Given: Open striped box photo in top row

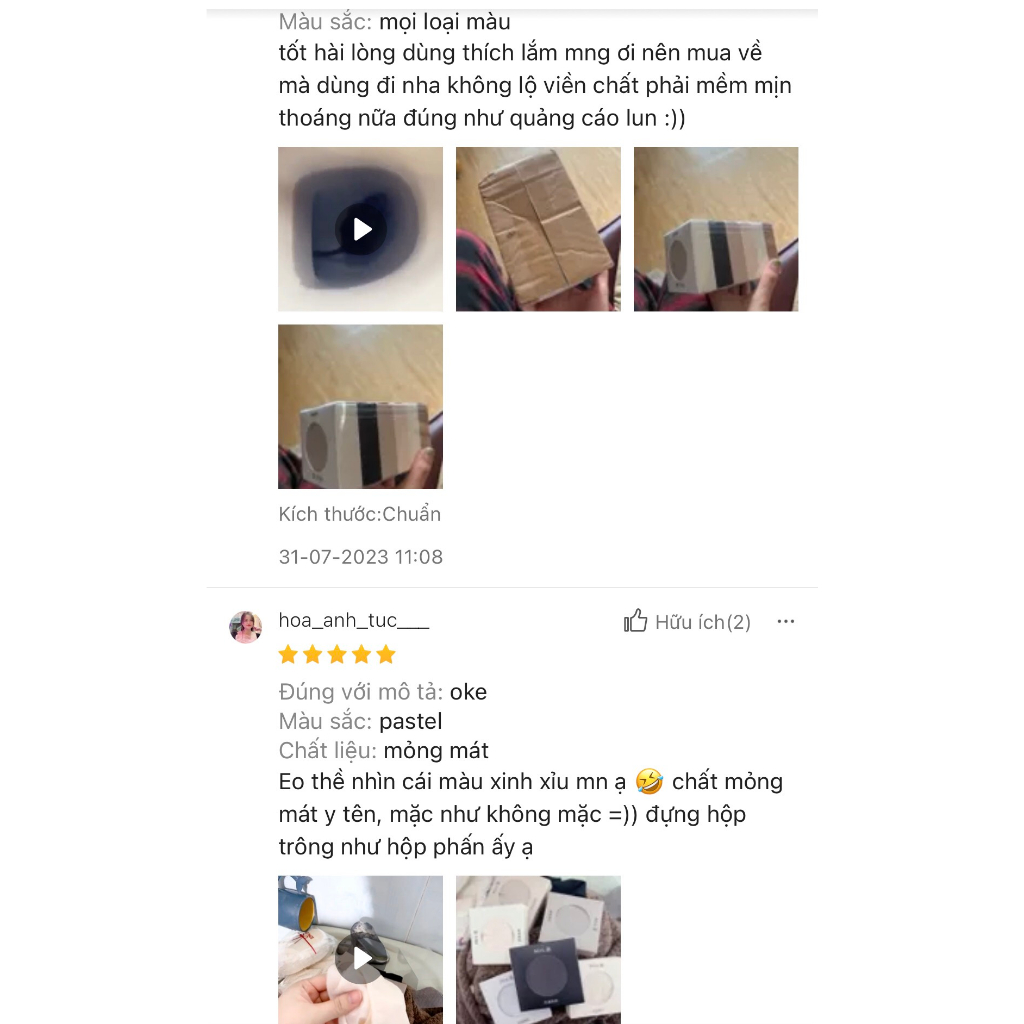Looking at the screenshot, I should pyautogui.click(x=716, y=229).
